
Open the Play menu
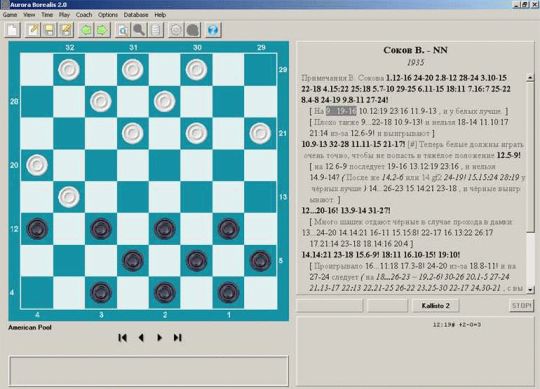64,15
